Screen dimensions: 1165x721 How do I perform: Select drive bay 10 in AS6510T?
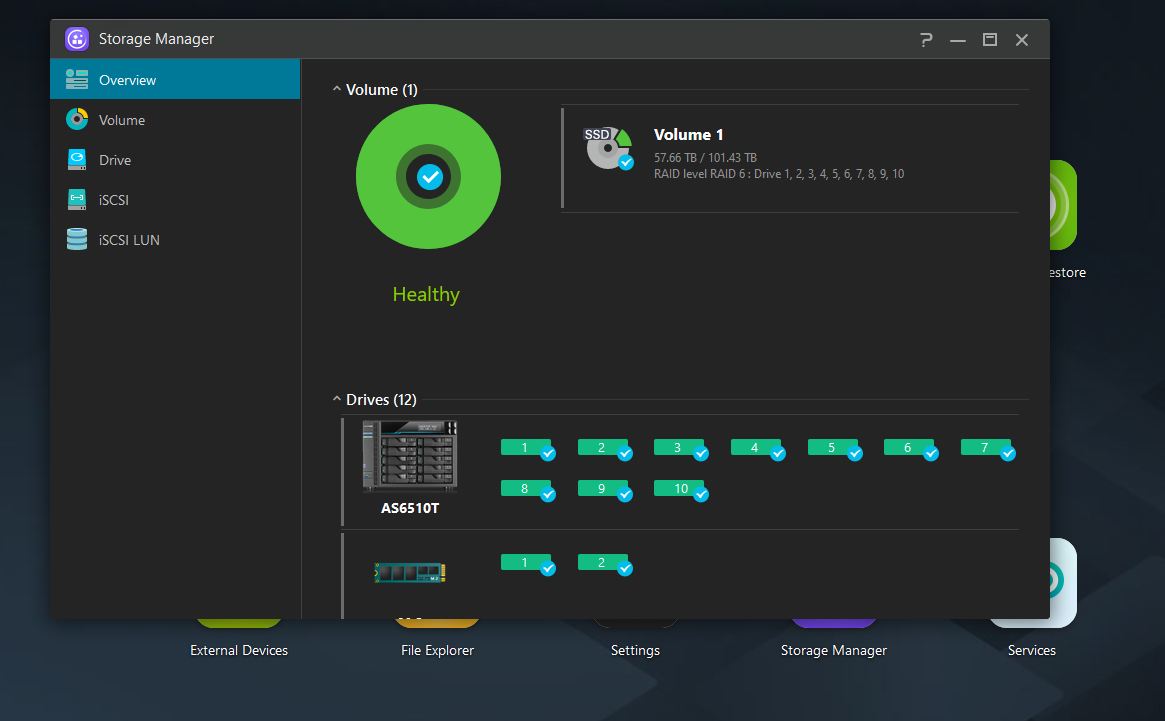click(680, 489)
